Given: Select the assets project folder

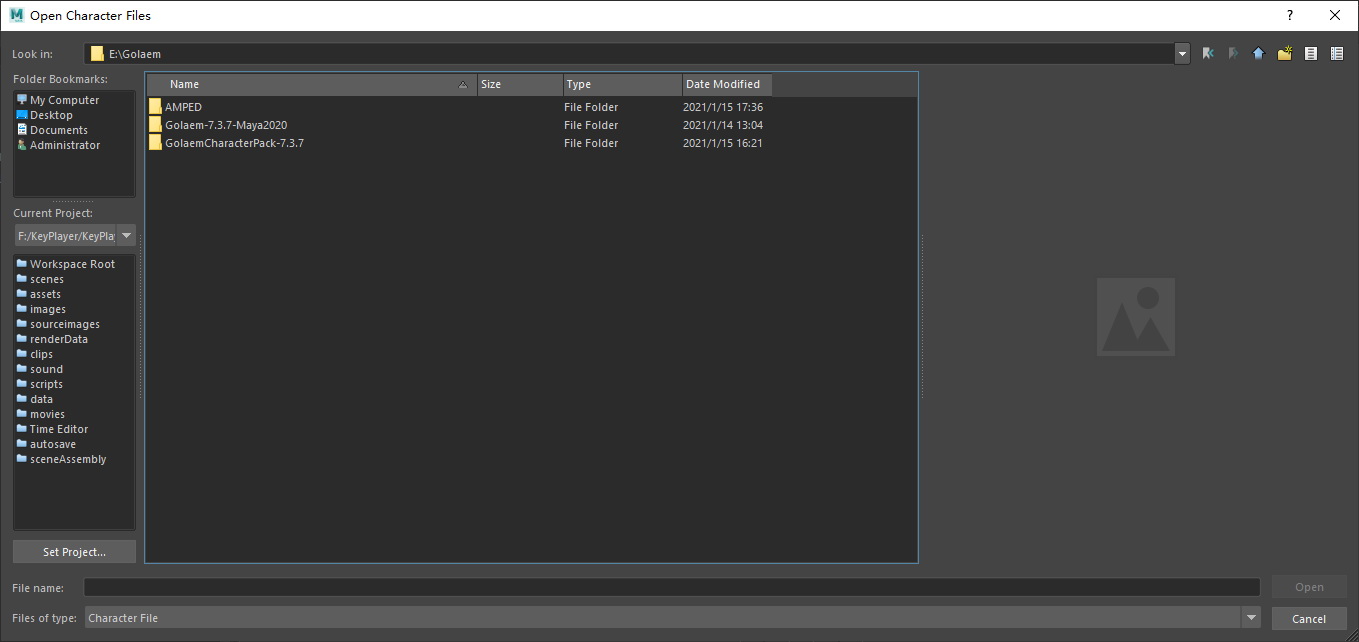Looking at the screenshot, I should coord(45,294).
